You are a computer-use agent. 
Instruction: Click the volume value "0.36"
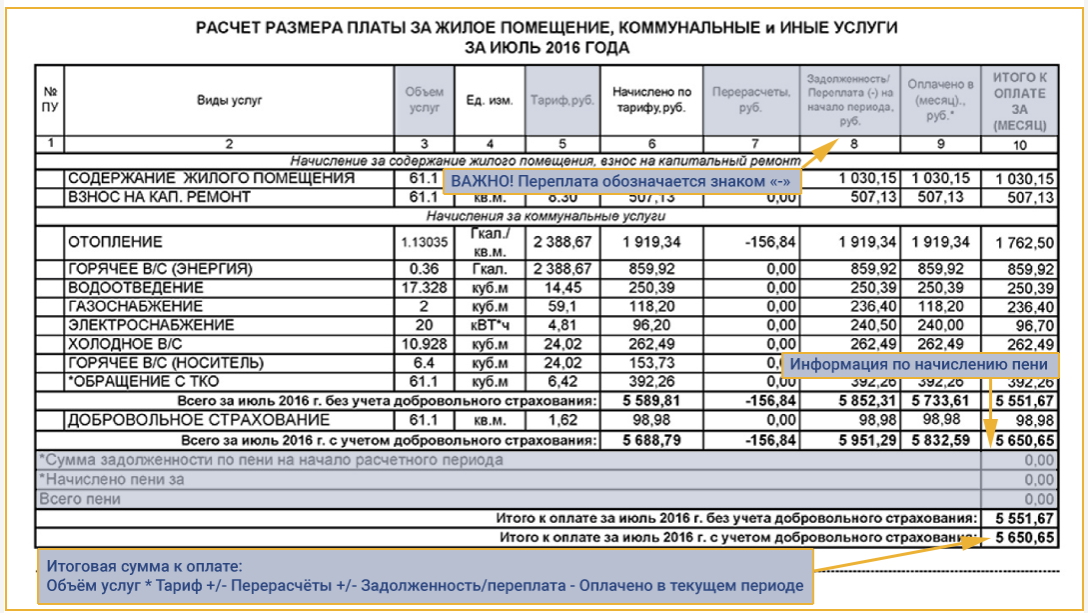coord(424,269)
